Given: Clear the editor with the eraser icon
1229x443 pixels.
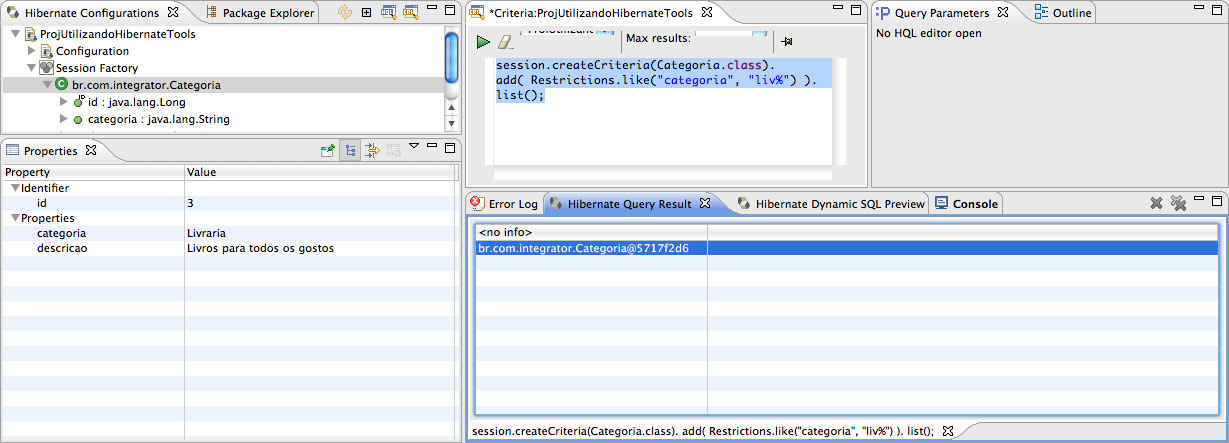Looking at the screenshot, I should pyautogui.click(x=504, y=41).
